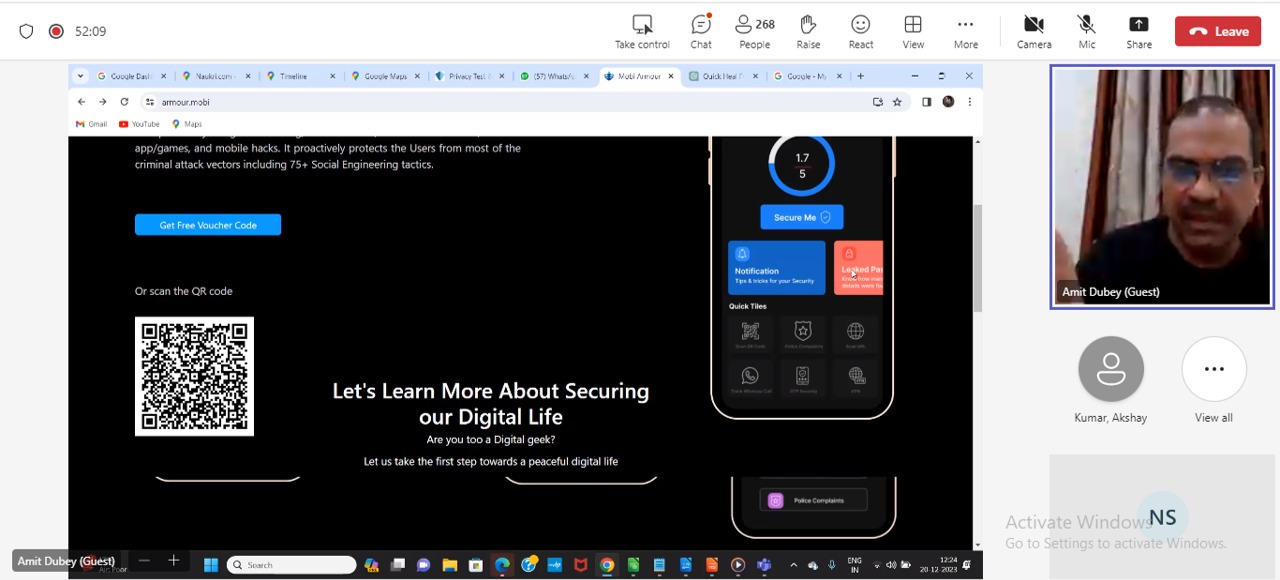Viewport: 1280px width, 580px height.
Task: Go forward in the browser
Action: point(102,102)
